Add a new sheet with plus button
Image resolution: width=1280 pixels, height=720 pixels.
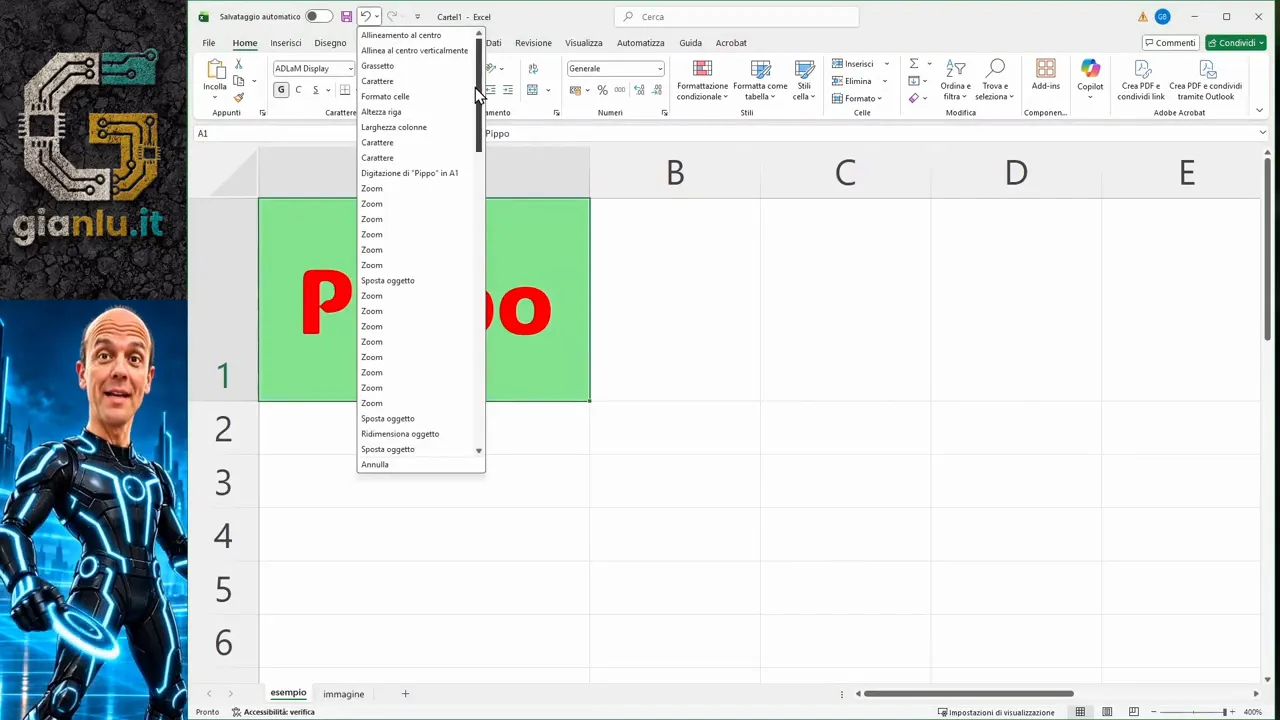pos(405,694)
